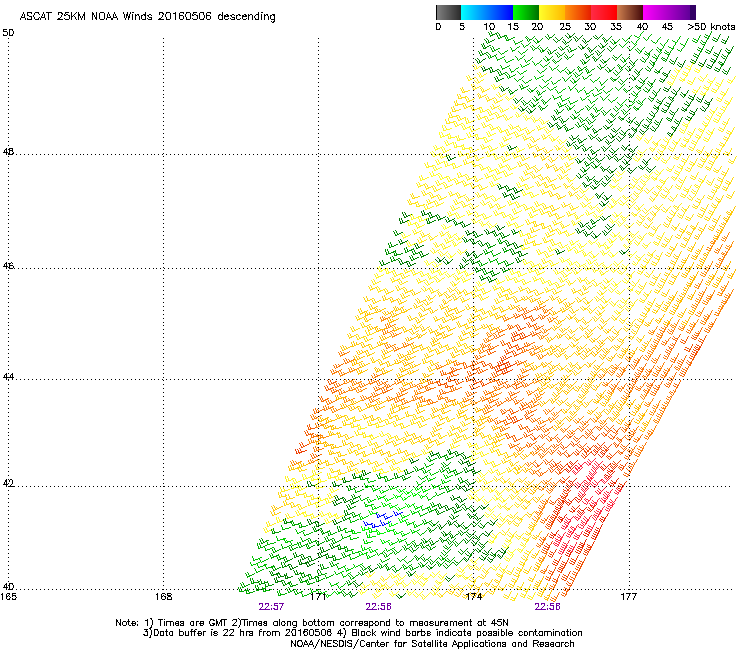Viewport: 740px width, 650px height.
Task: Click the plot title 'ASCAT 25KM NOAA Winds'
Action: [x=86, y=16]
